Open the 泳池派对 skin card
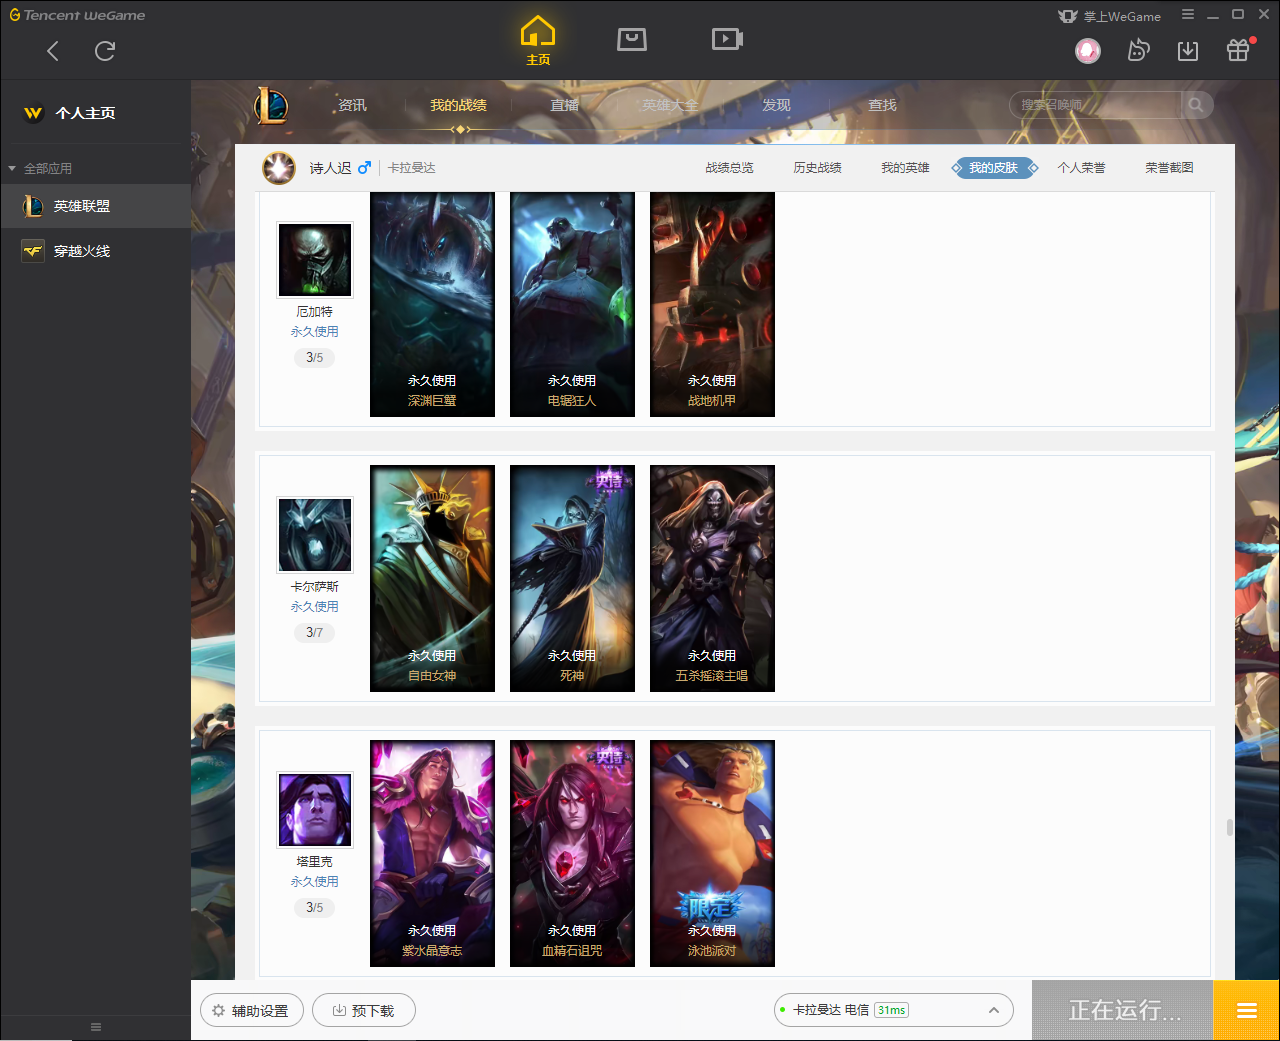This screenshot has width=1280, height=1041. (712, 853)
